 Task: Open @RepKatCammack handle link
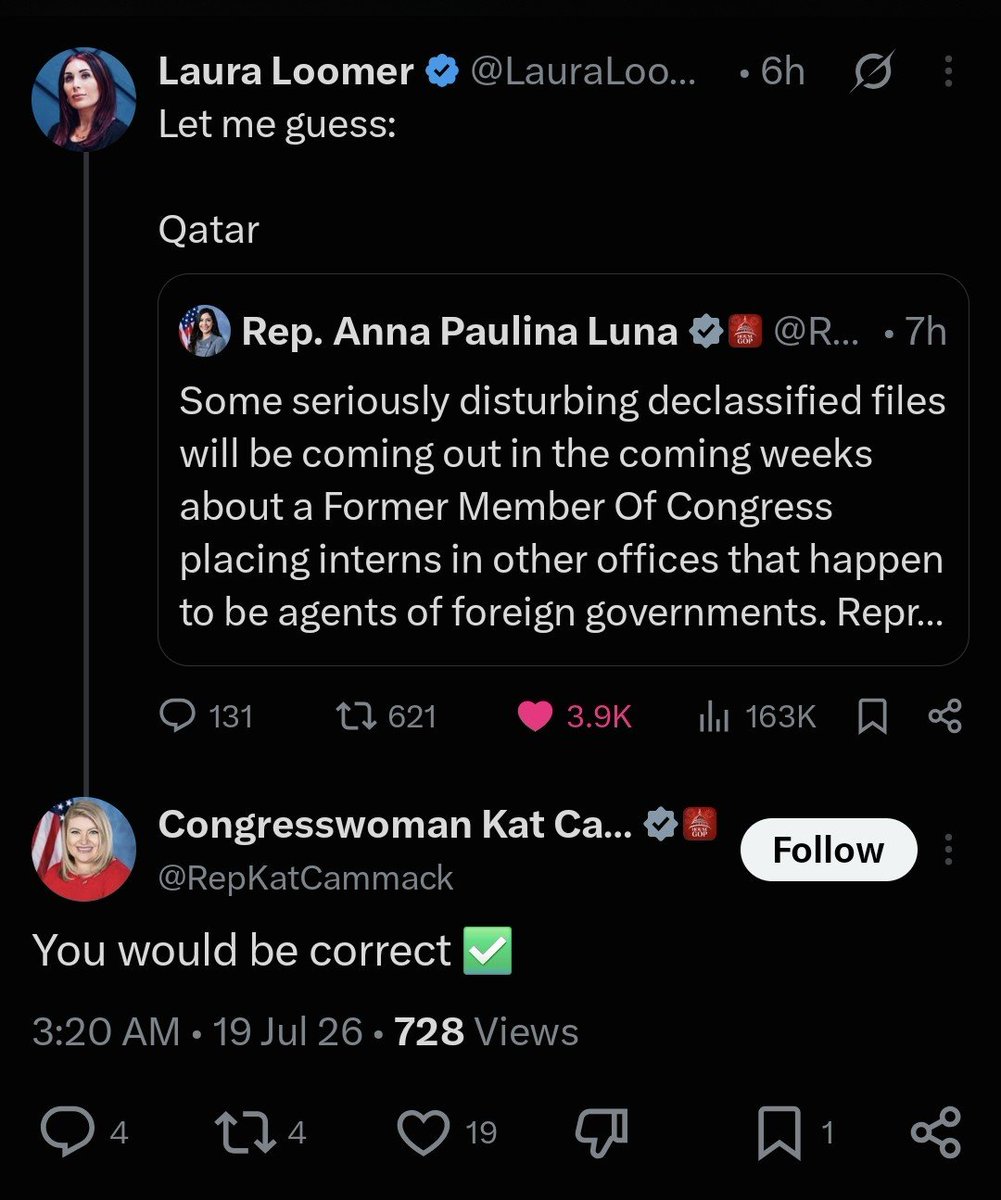pyautogui.click(x=305, y=878)
